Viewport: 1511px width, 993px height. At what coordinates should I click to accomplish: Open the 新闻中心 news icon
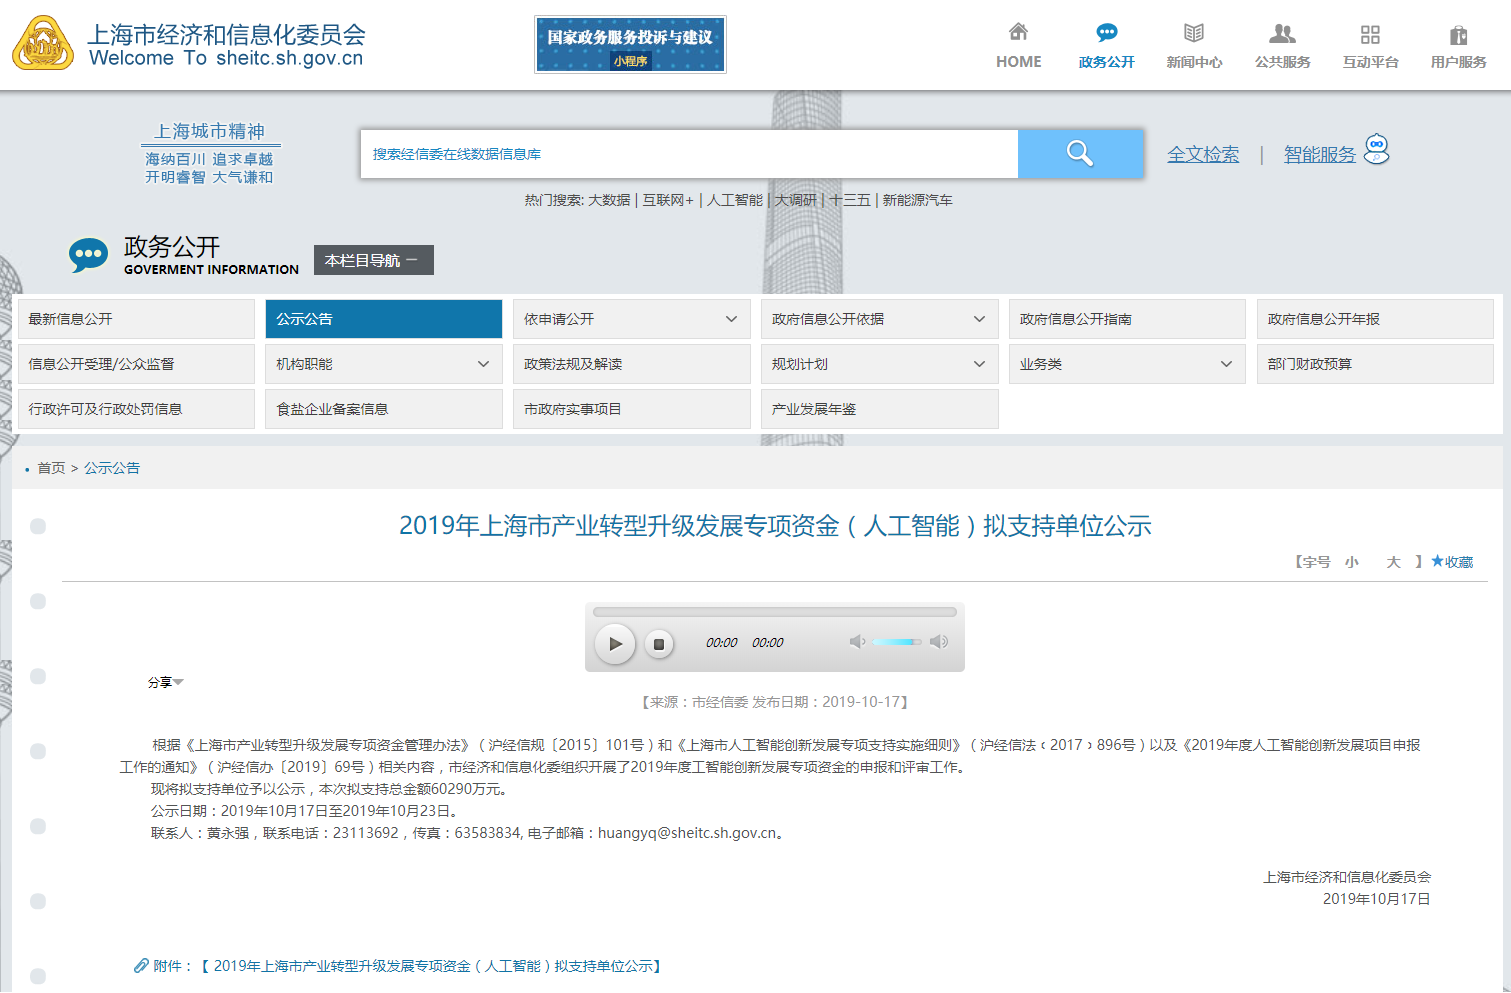pyautogui.click(x=1194, y=33)
